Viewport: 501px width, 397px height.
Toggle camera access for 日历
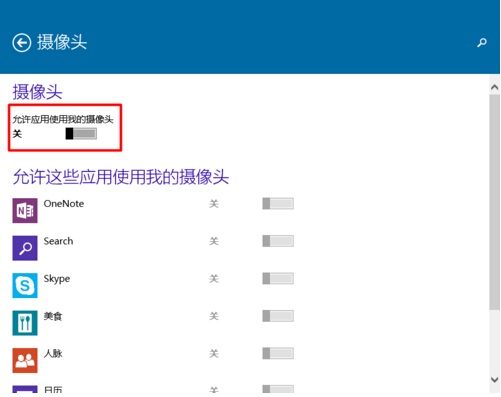(x=278, y=389)
